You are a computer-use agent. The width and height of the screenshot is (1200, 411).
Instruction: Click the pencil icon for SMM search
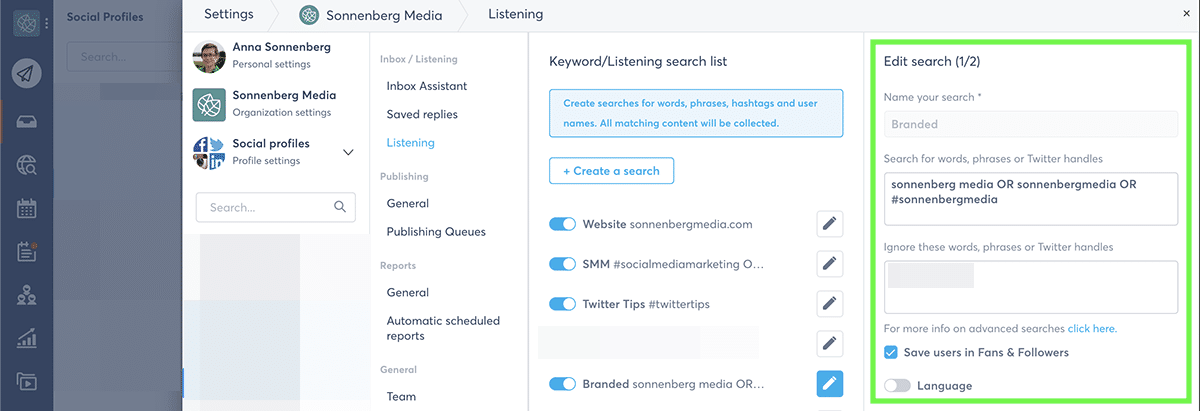click(829, 264)
